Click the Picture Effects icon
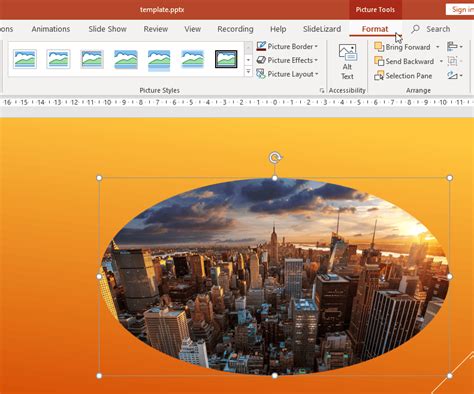Screen dimensions: 474x394 coord(261,60)
